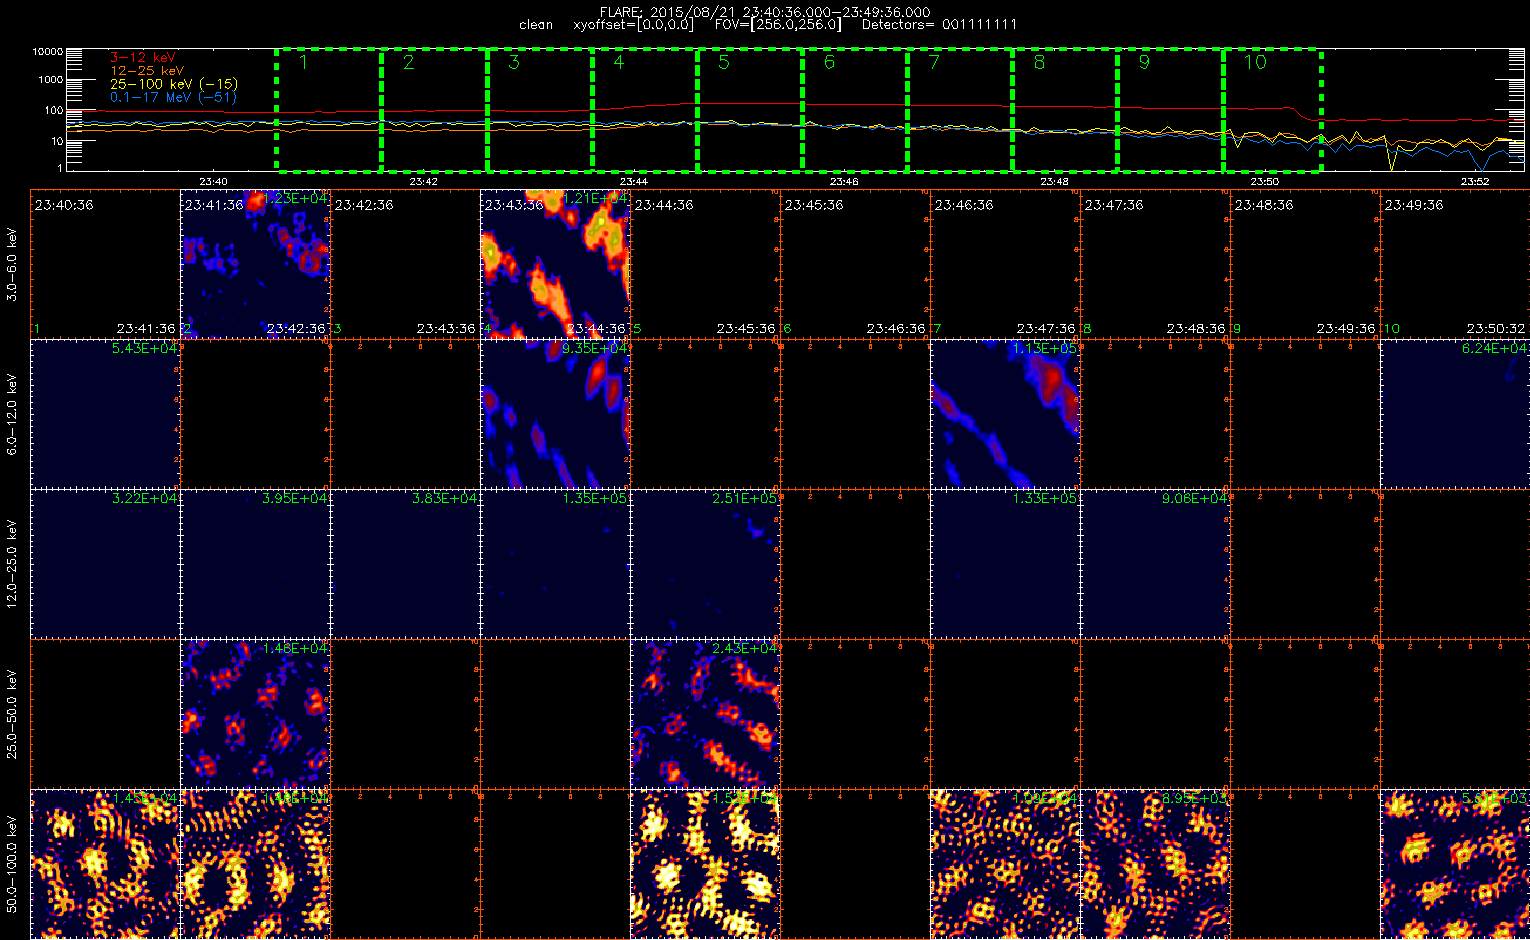The width and height of the screenshot is (1530, 940).
Task: Click the 9.06E+04 peak value label
Action: tap(1195, 498)
